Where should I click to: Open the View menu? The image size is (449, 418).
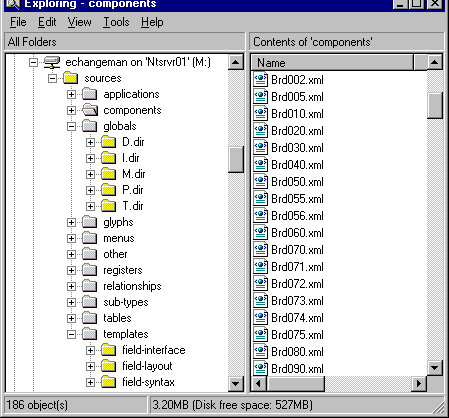[79, 22]
